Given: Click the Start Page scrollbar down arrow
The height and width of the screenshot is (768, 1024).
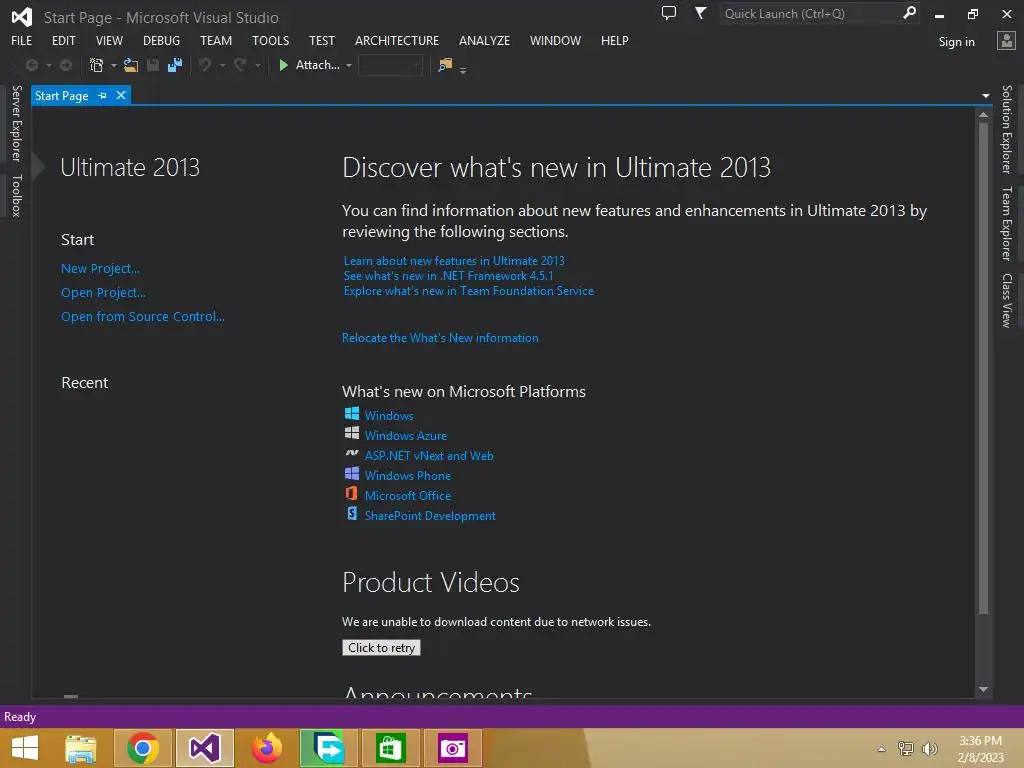Looking at the screenshot, I should [x=984, y=690].
